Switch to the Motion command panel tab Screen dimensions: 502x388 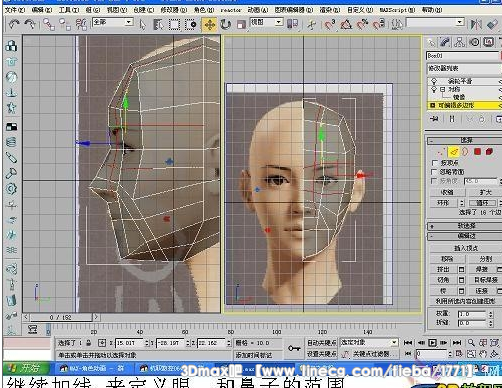tap(474, 42)
